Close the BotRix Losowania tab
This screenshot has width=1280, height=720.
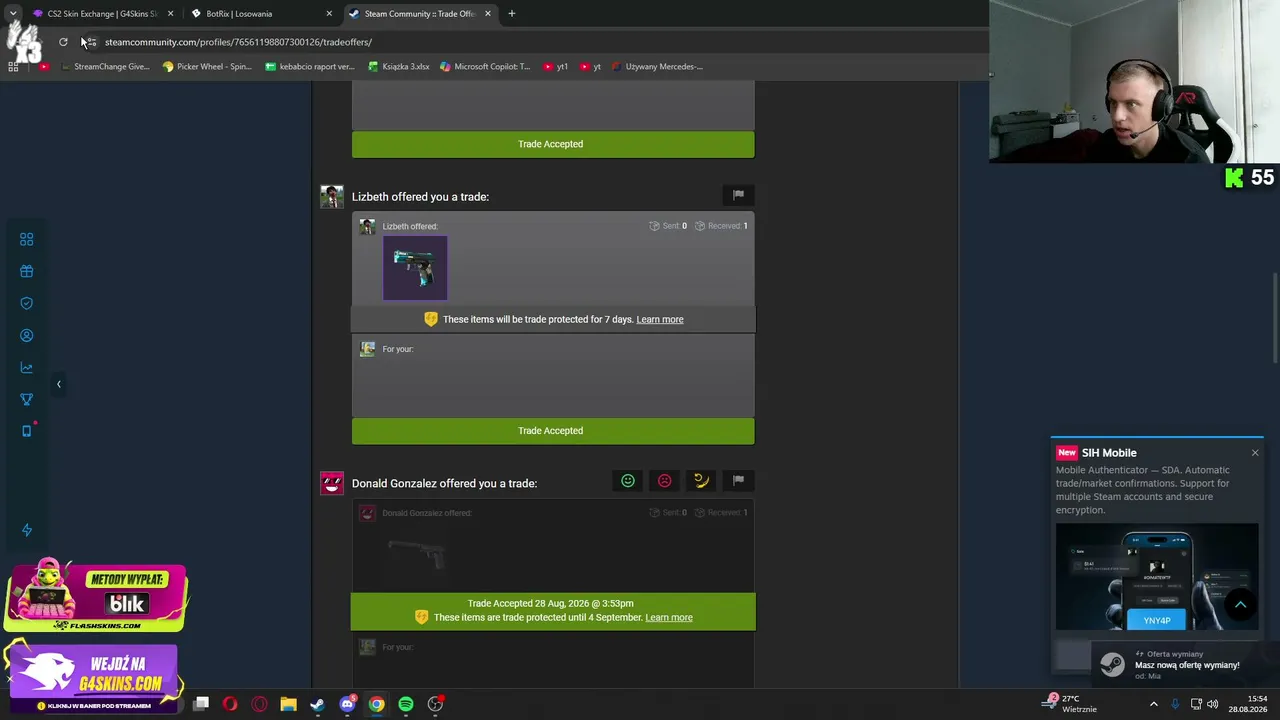pyautogui.click(x=329, y=14)
